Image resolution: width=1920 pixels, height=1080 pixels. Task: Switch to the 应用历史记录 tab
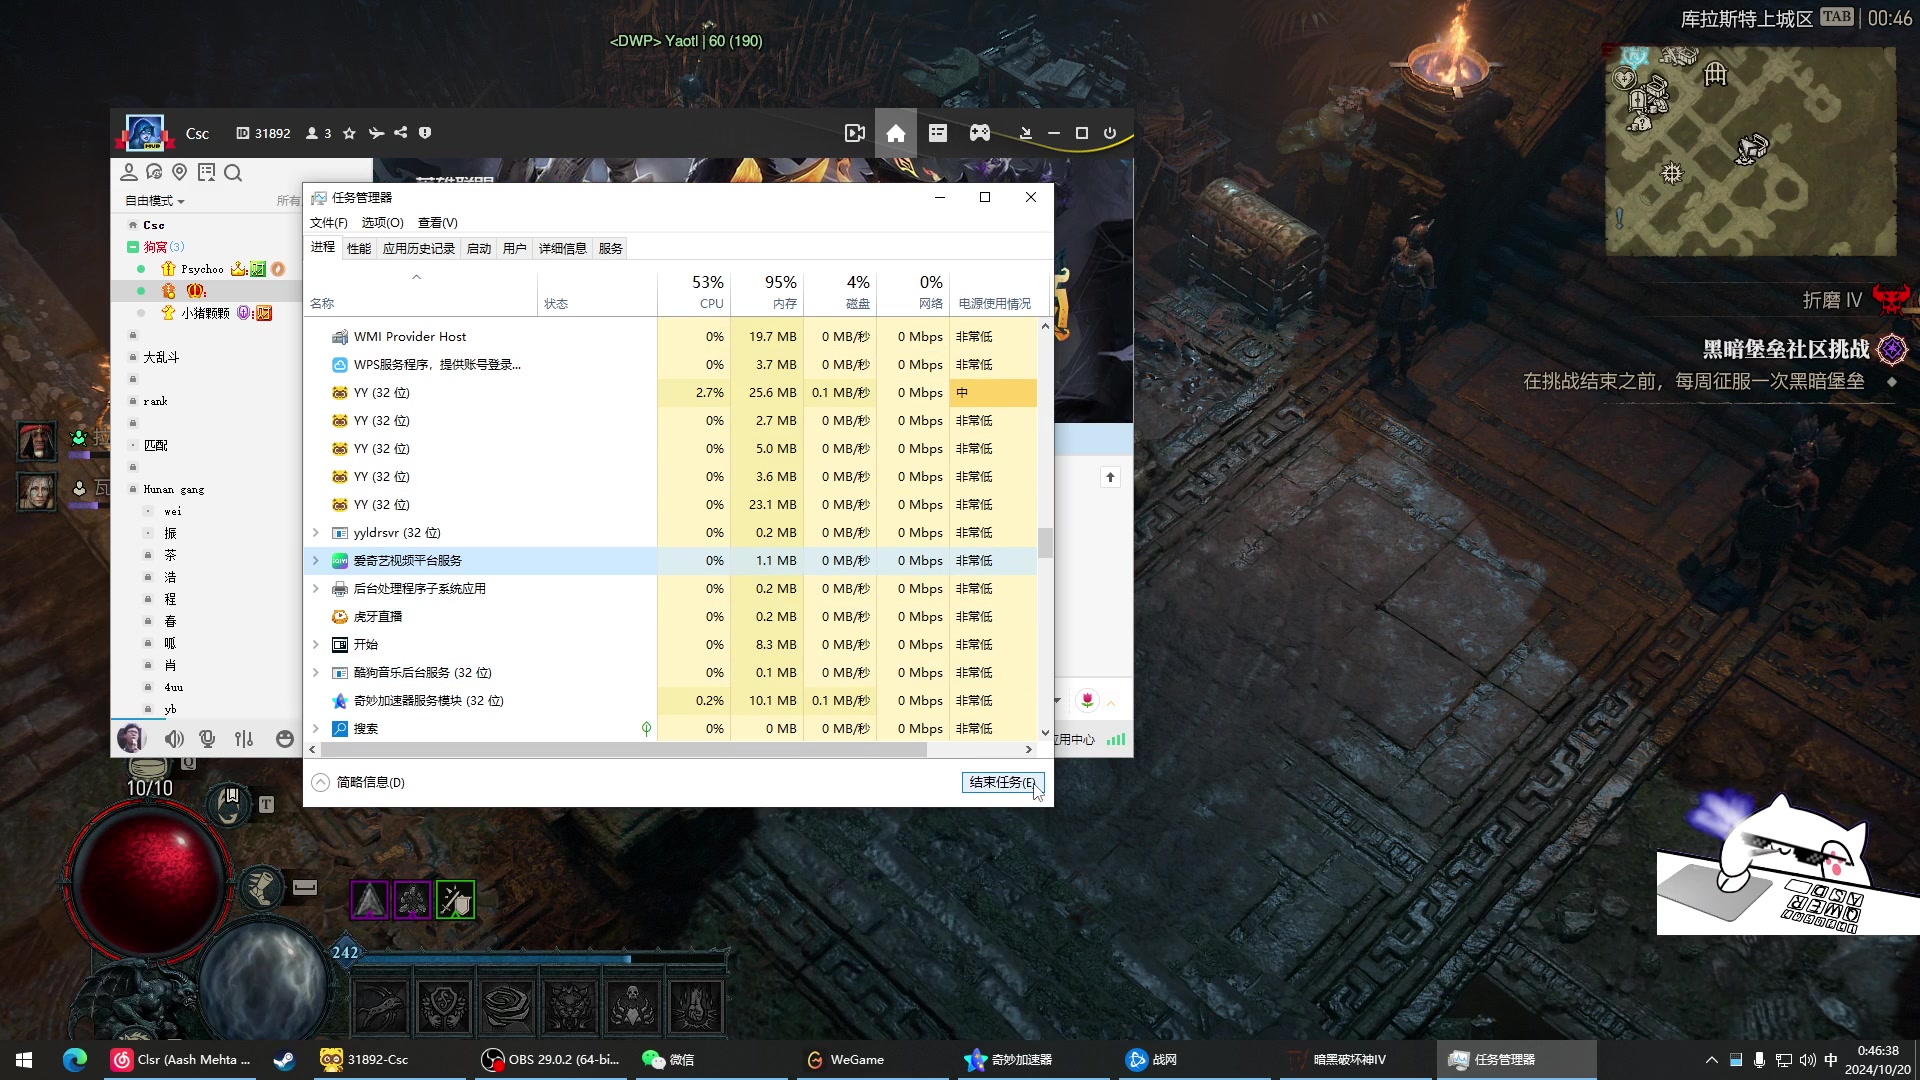pyautogui.click(x=418, y=249)
